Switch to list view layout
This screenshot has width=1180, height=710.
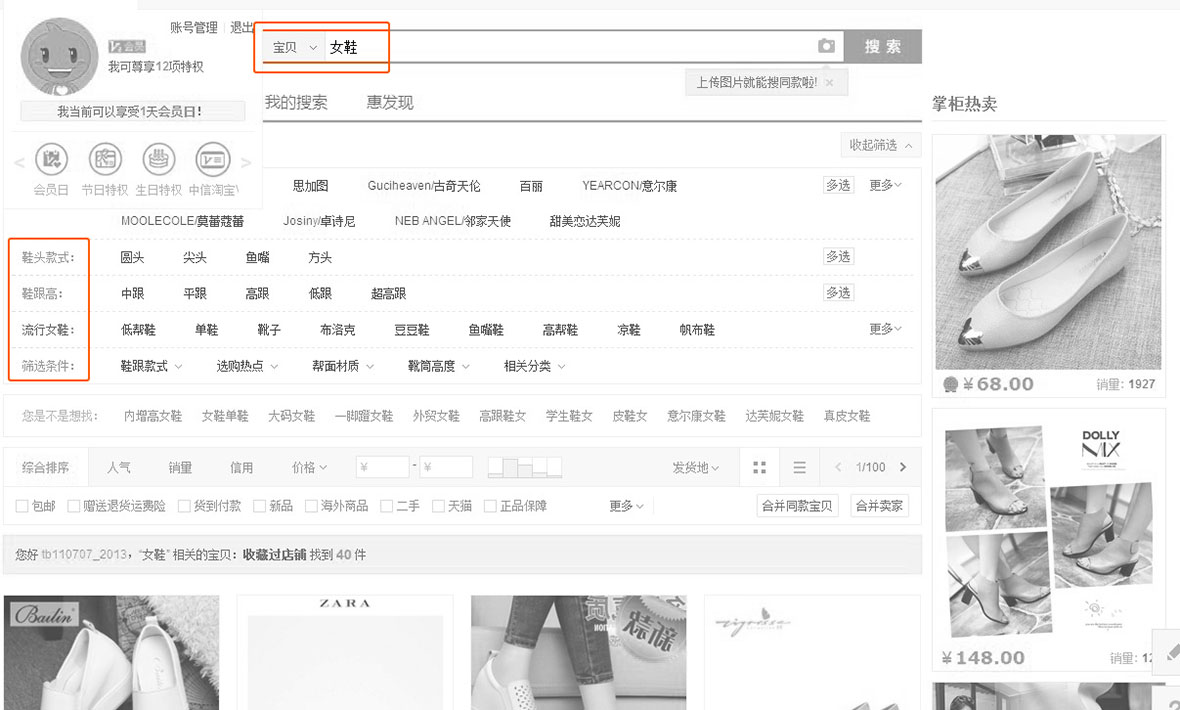coord(799,468)
